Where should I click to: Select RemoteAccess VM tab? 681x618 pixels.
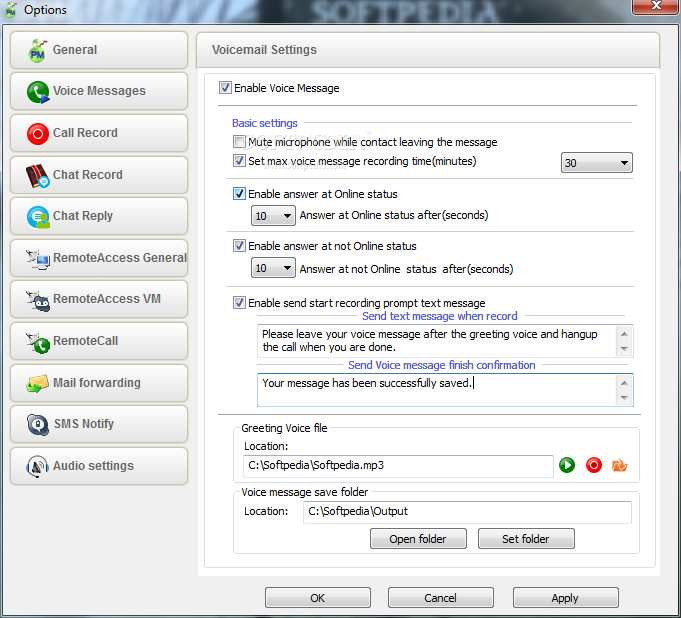(99, 300)
